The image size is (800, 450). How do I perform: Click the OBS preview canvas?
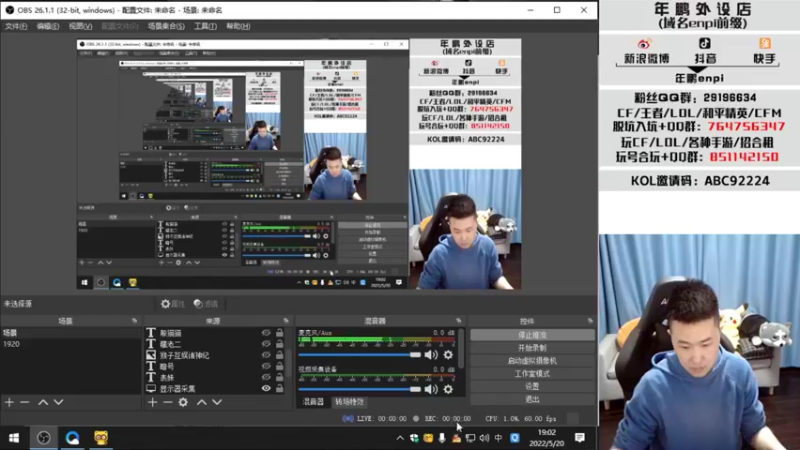click(299, 163)
